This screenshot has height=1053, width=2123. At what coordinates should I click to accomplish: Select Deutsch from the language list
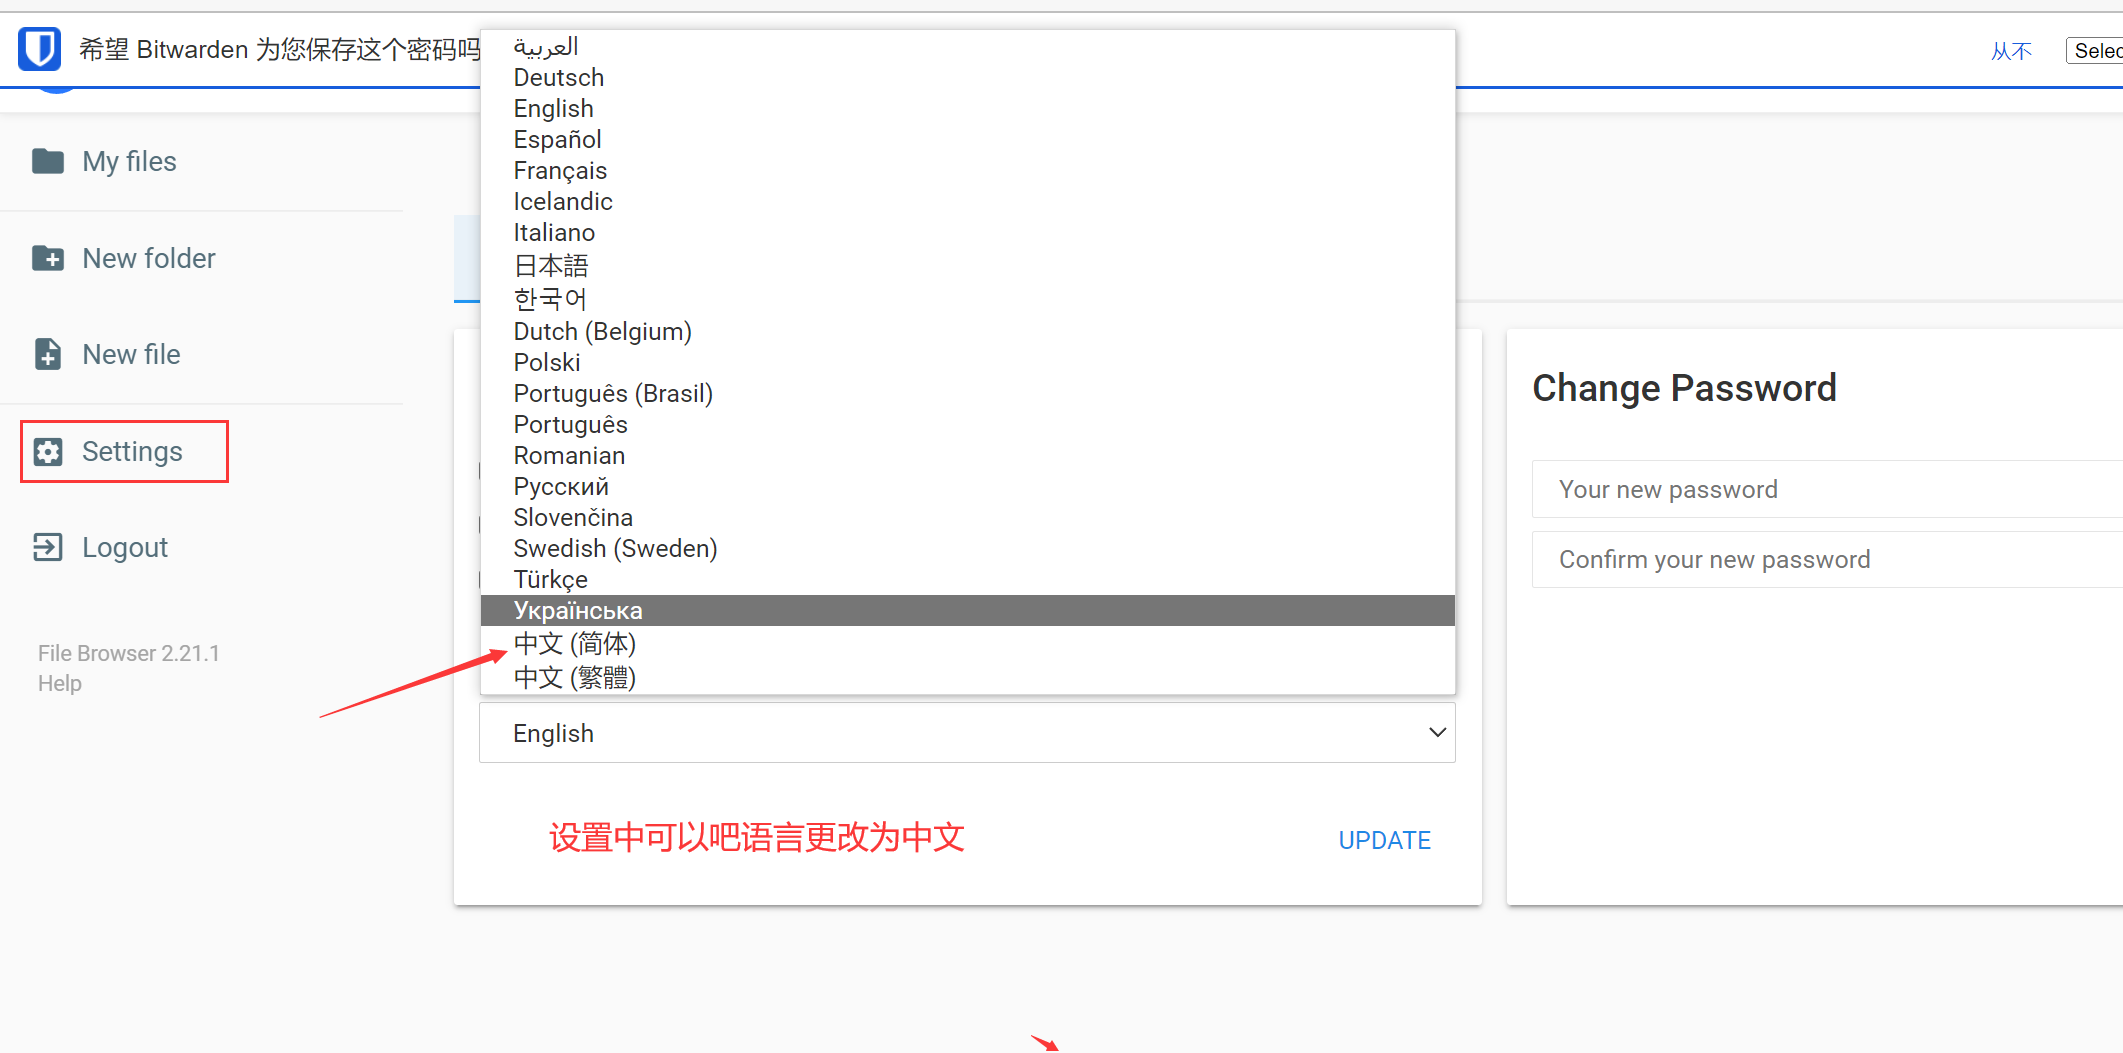[x=558, y=78]
